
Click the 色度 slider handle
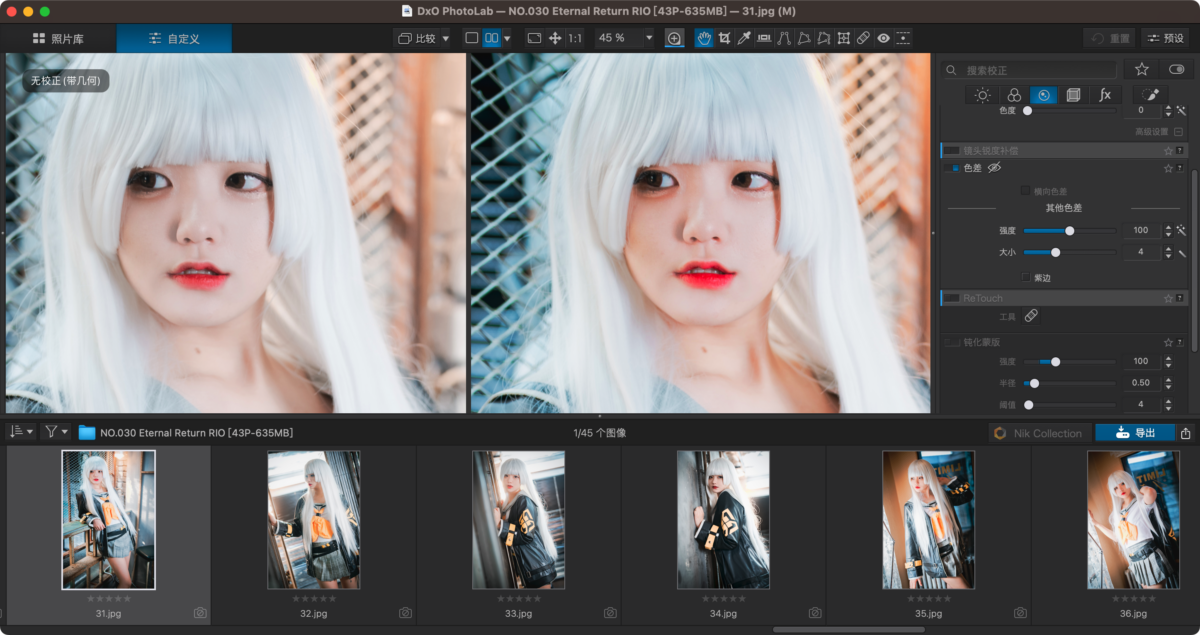pos(1027,110)
